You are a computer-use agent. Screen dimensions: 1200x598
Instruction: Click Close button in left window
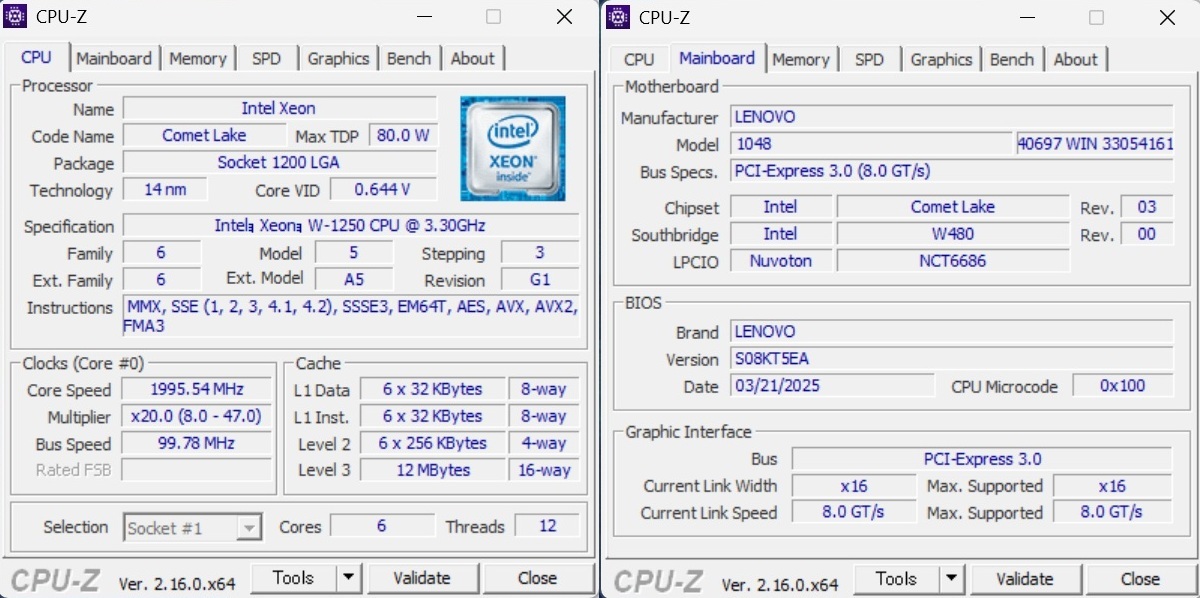[x=537, y=577]
